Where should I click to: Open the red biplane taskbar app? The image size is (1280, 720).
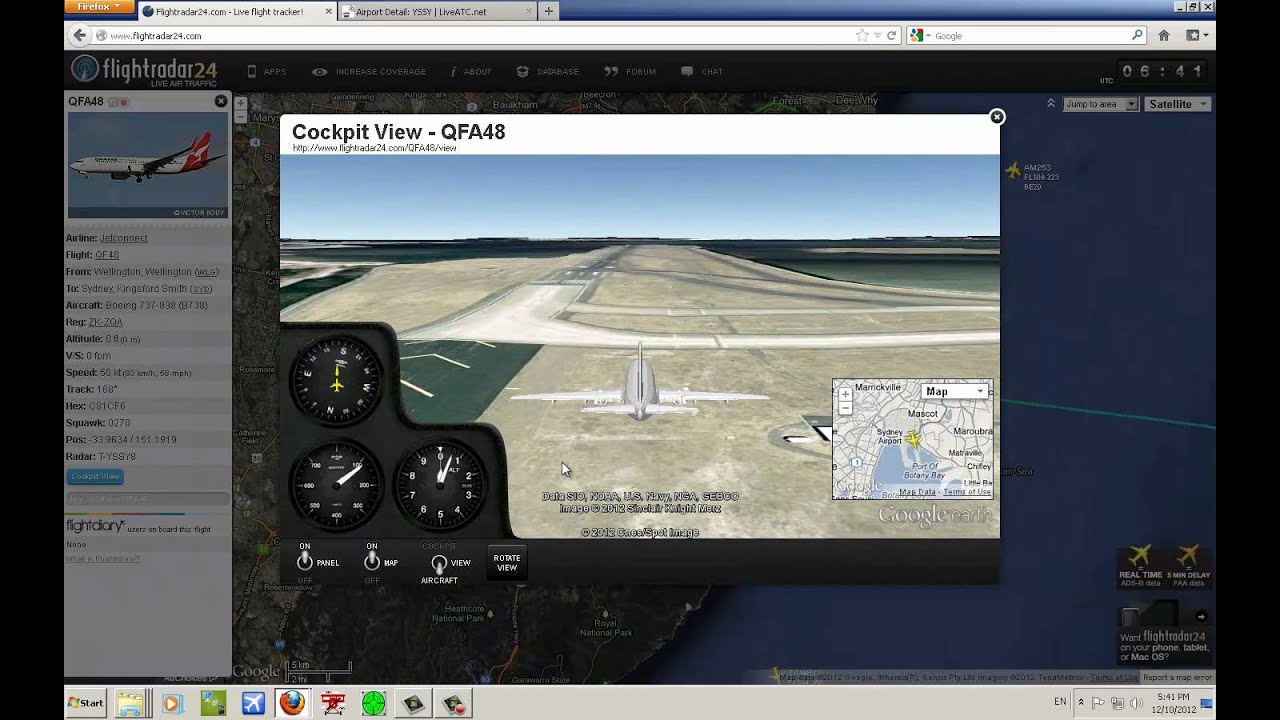point(333,703)
